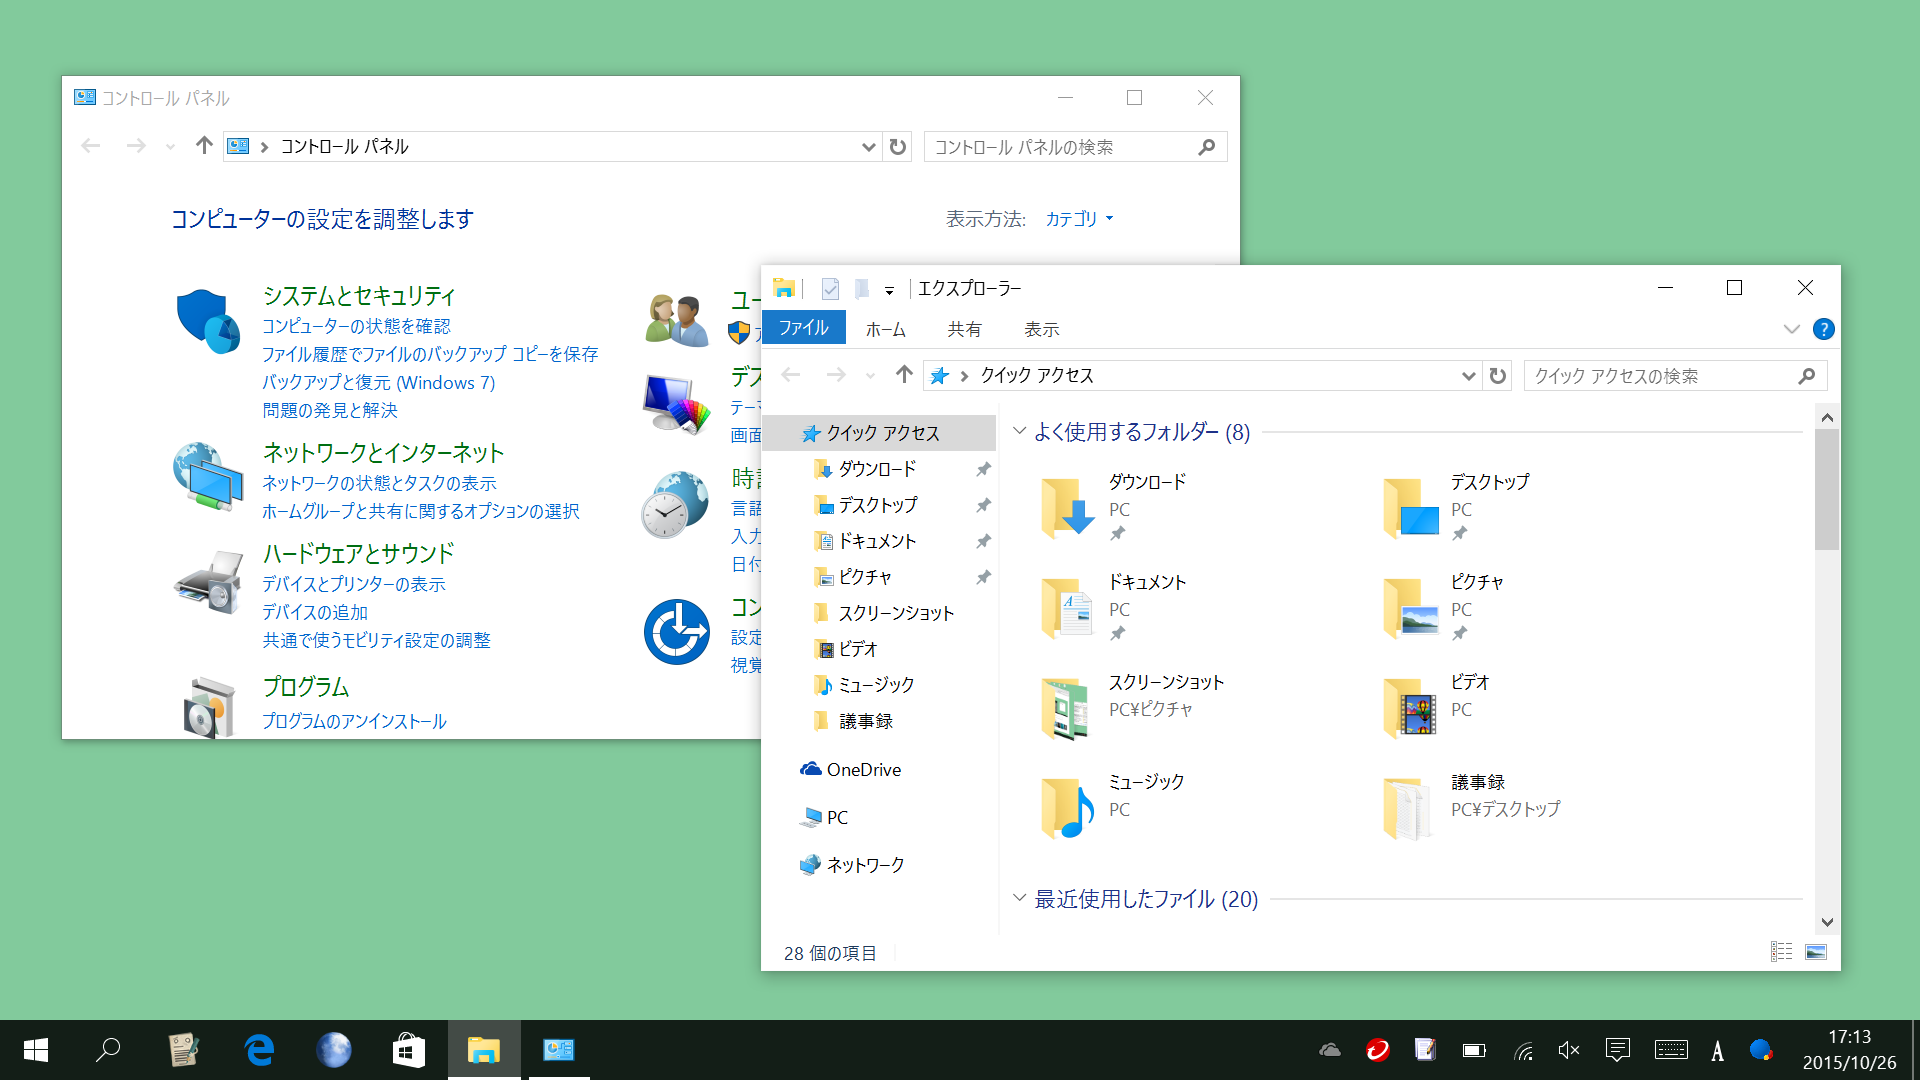Image resolution: width=1920 pixels, height=1080 pixels.
Task: Launch Microsoft Edge from the taskbar
Action: pos(258,1050)
